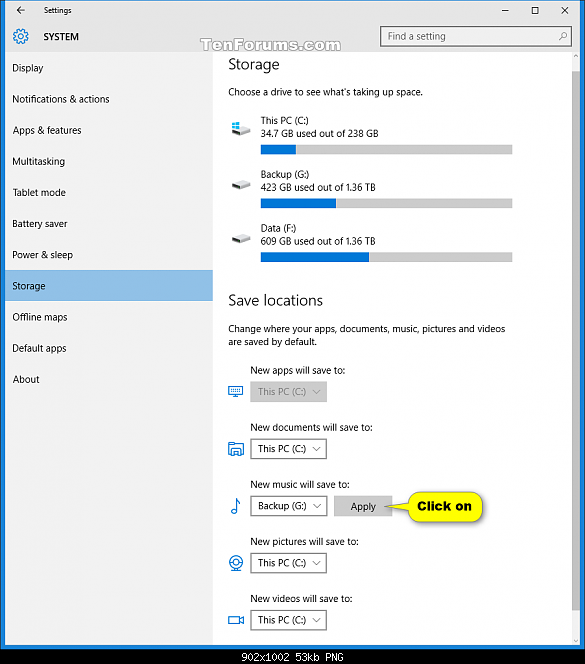
Task: Open the new music Backup (G:) dropdown
Action: [288, 506]
